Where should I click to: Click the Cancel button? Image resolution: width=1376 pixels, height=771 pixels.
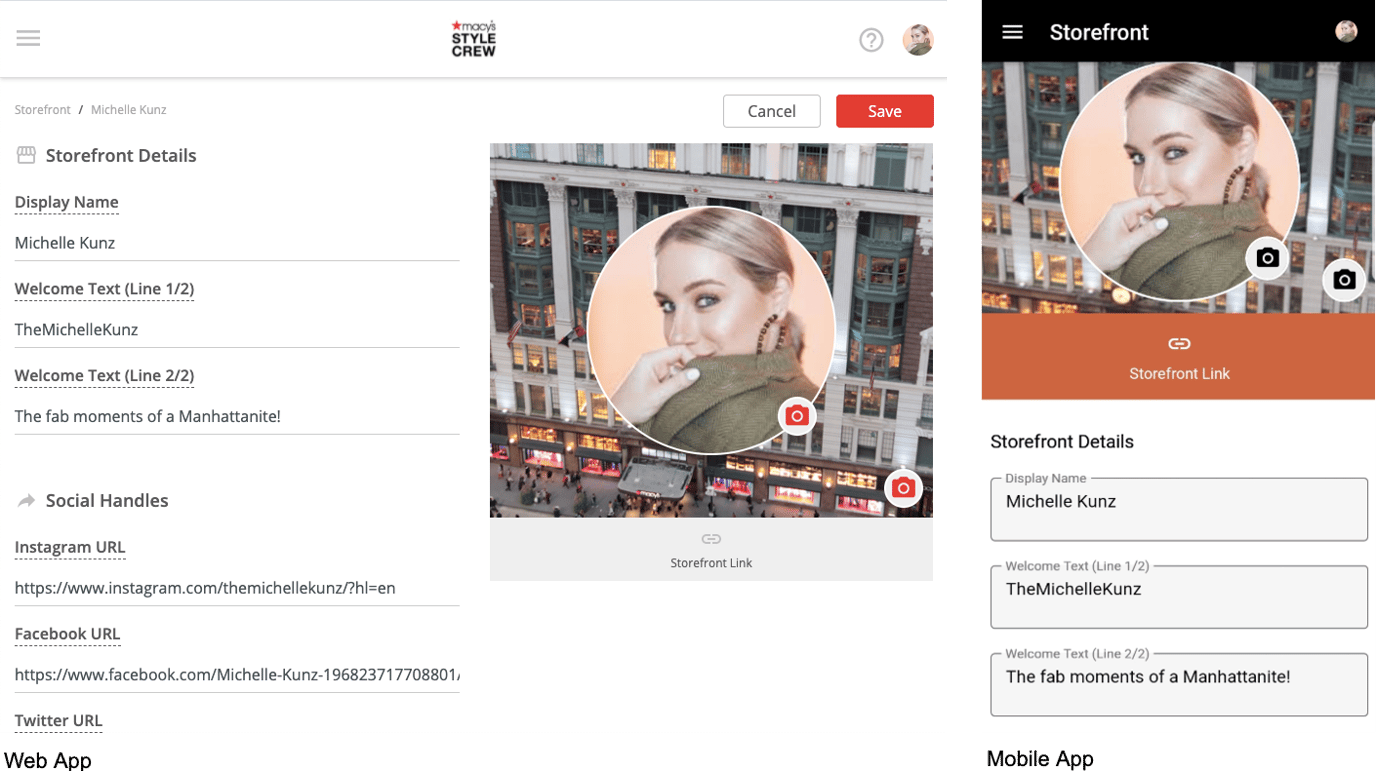[771, 111]
